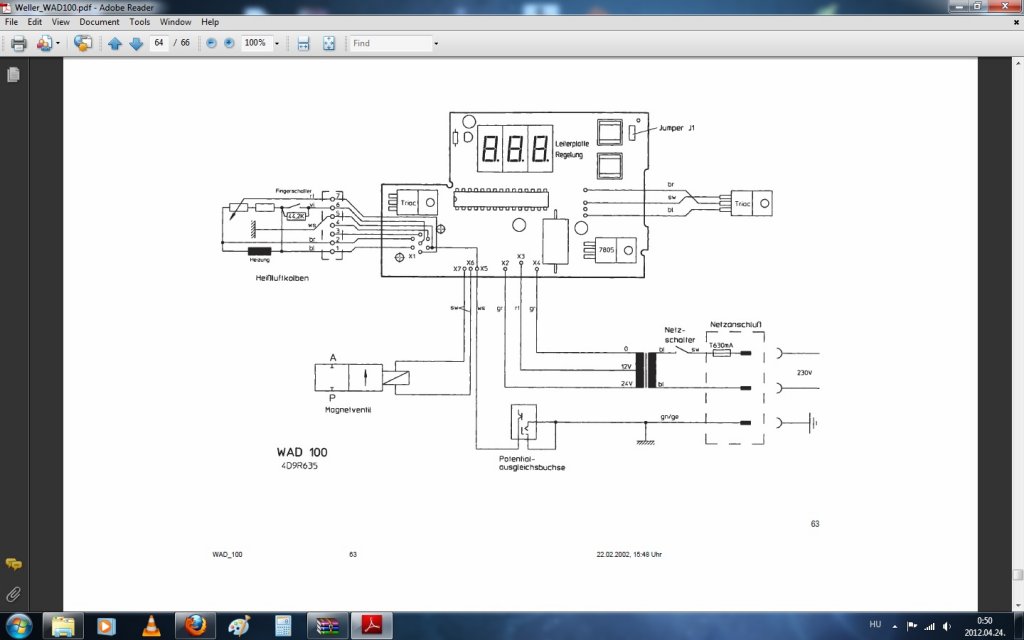
Task: Toggle fit one full page view
Action: 328,44
